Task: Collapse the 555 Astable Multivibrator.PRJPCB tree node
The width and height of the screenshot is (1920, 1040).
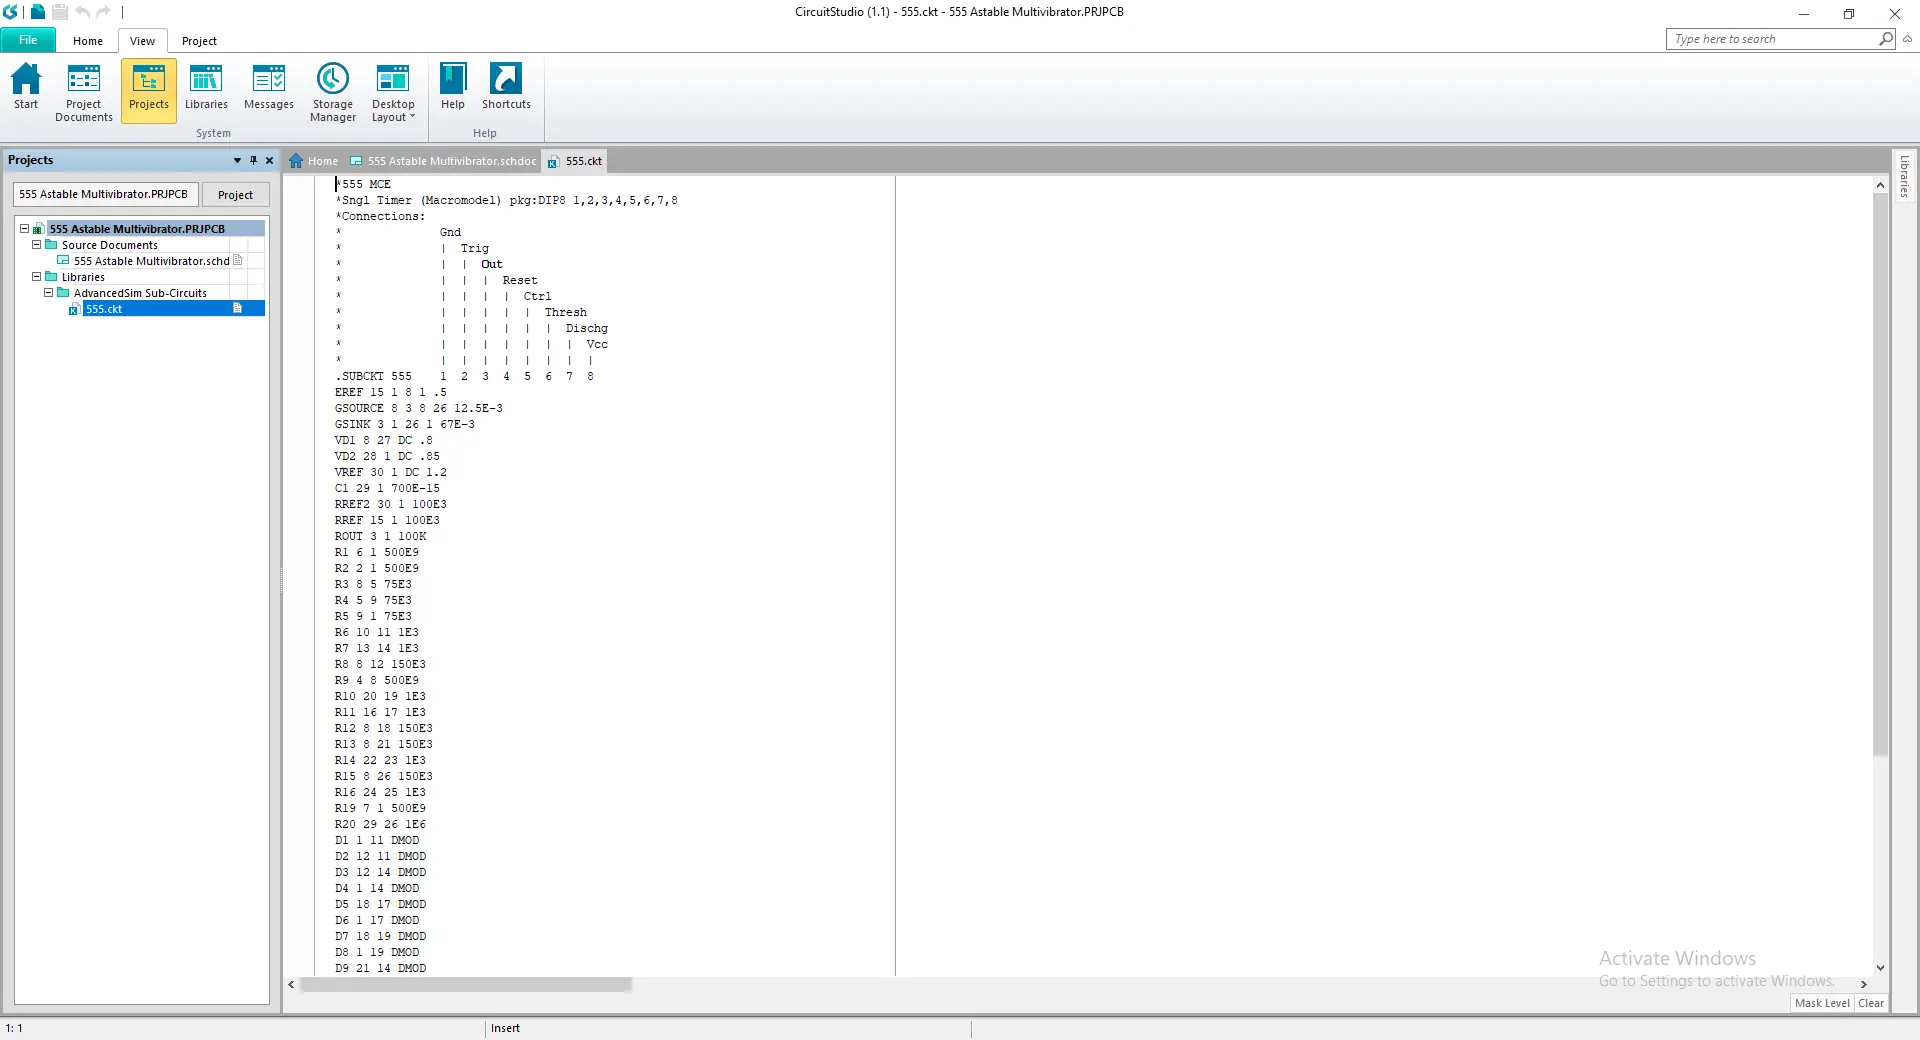Action: pos(24,229)
